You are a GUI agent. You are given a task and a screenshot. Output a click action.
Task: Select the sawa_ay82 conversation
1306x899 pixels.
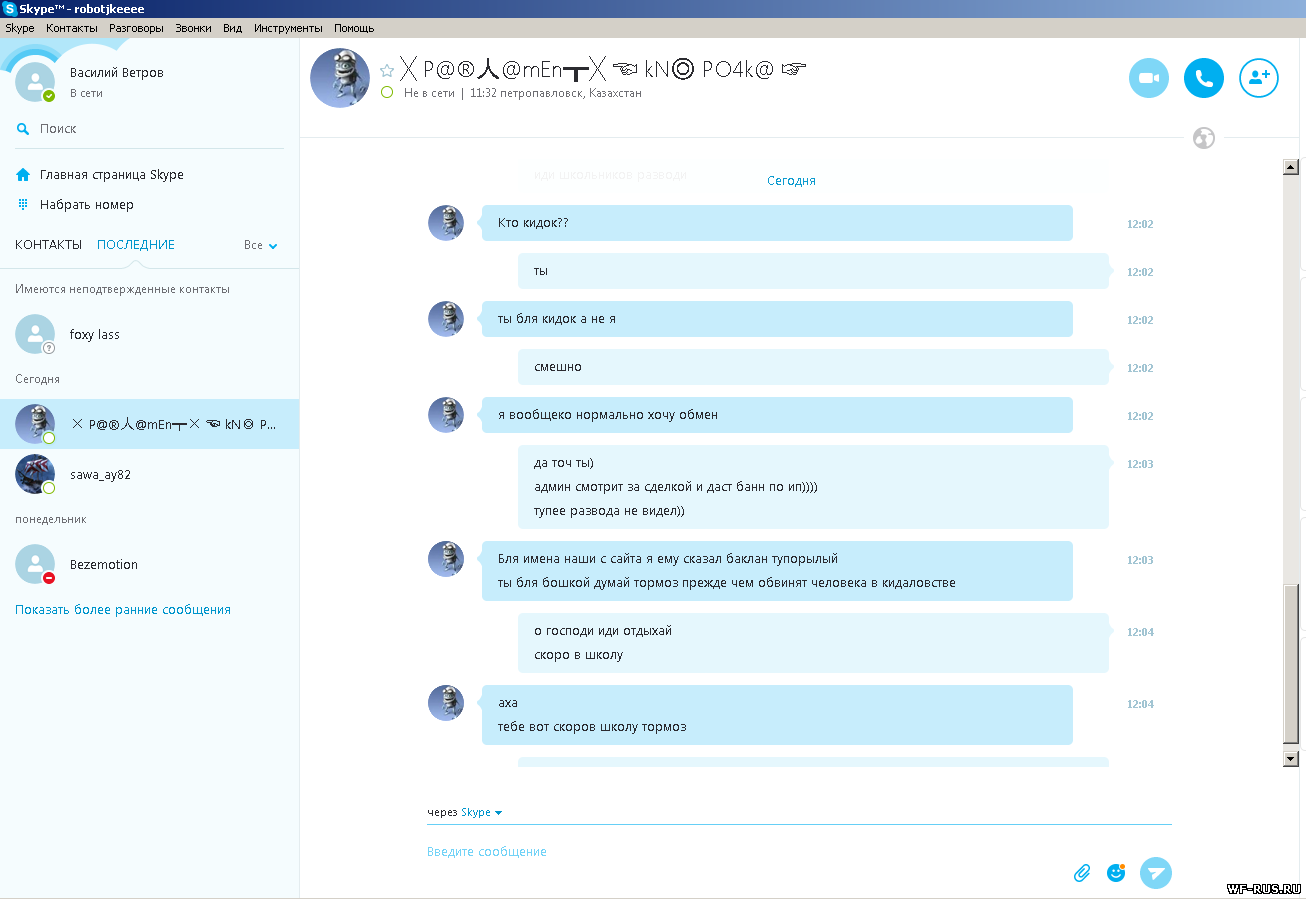click(x=100, y=475)
